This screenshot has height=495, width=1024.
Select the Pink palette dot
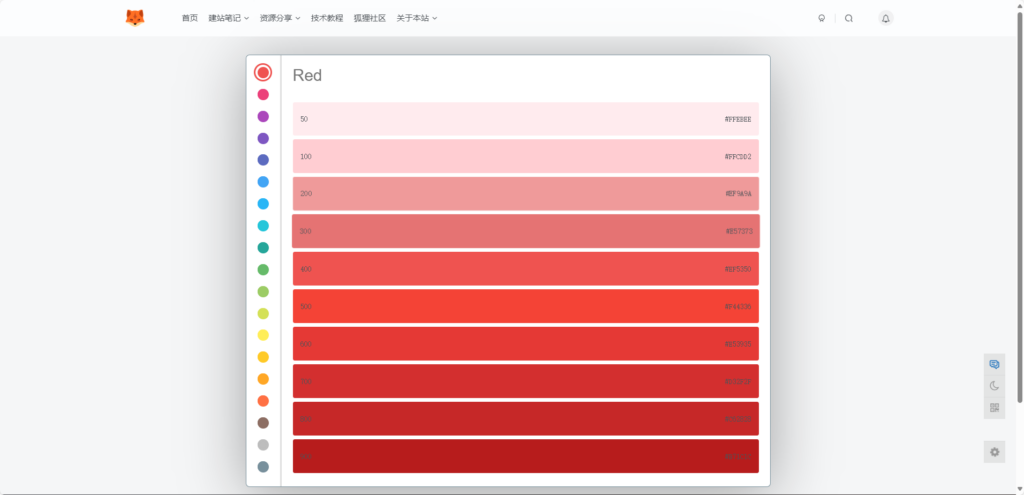point(263,95)
